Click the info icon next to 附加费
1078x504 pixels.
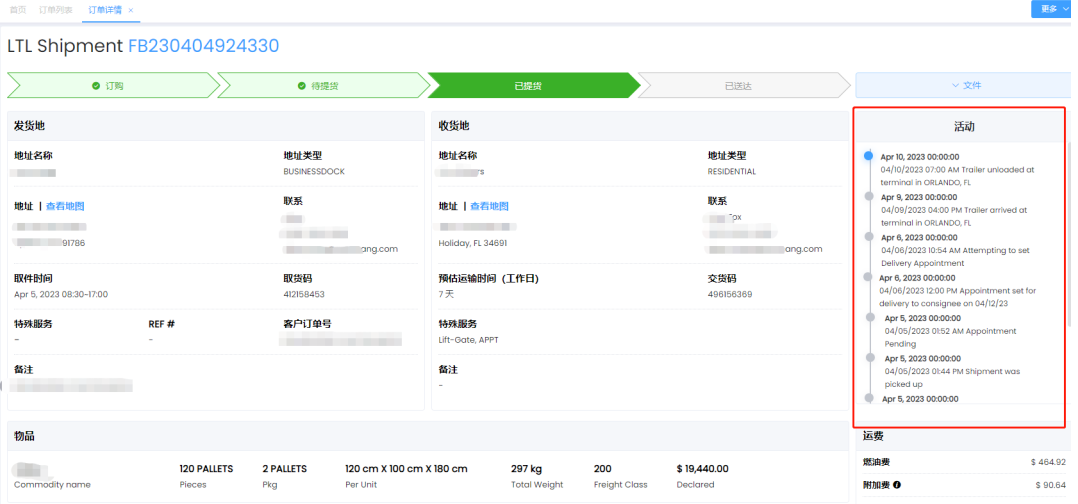[x=897, y=485]
